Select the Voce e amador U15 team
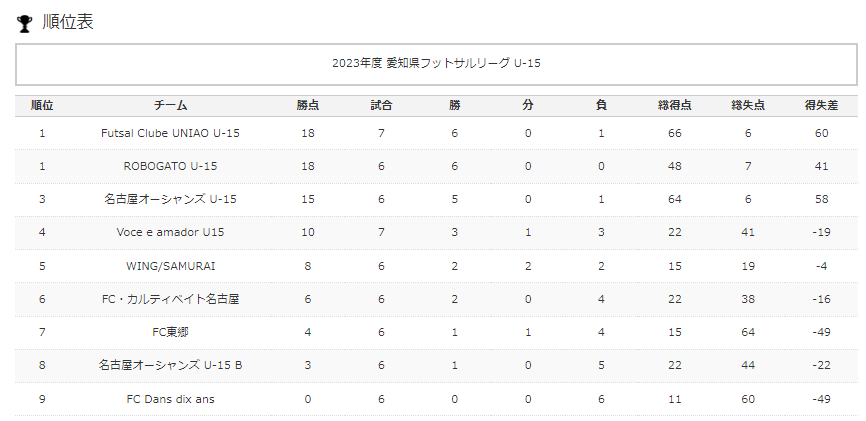 coord(170,232)
